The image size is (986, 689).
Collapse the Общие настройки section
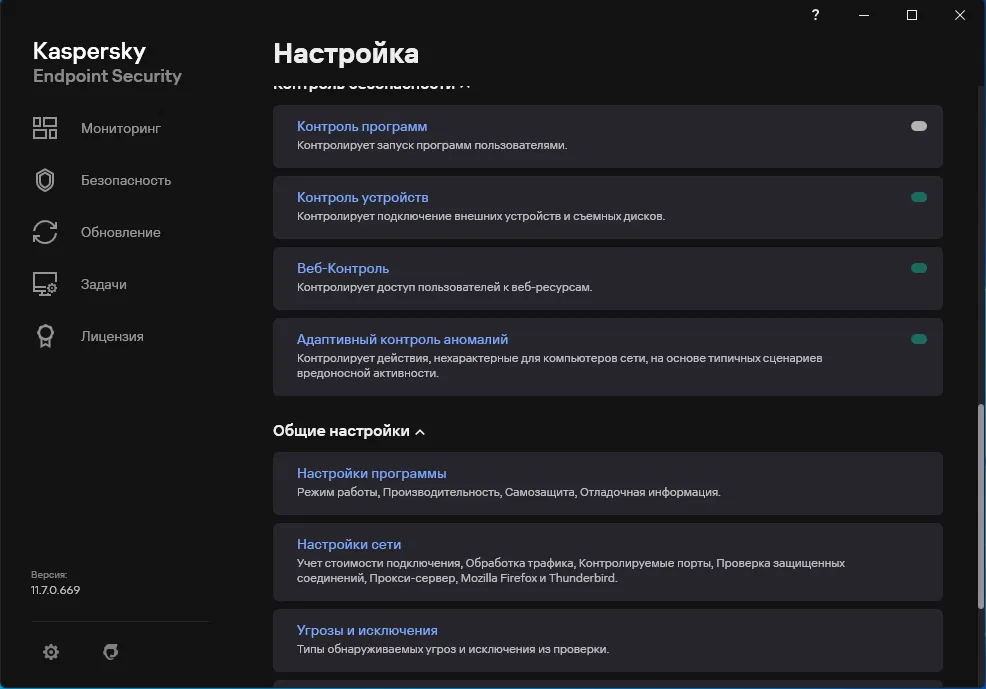pyautogui.click(x=420, y=432)
